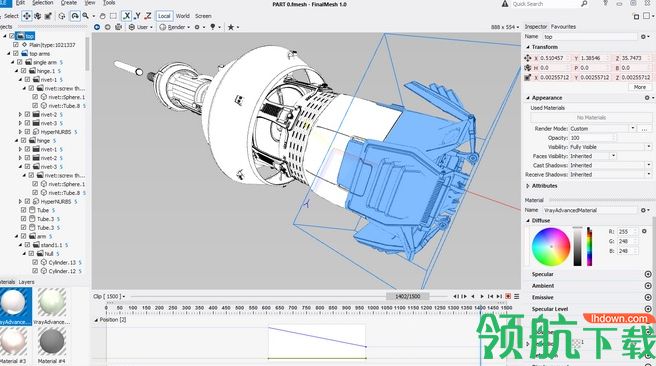Toggle checkbox for hinge.1 node
This screenshot has height=366, width=656.
24,71
